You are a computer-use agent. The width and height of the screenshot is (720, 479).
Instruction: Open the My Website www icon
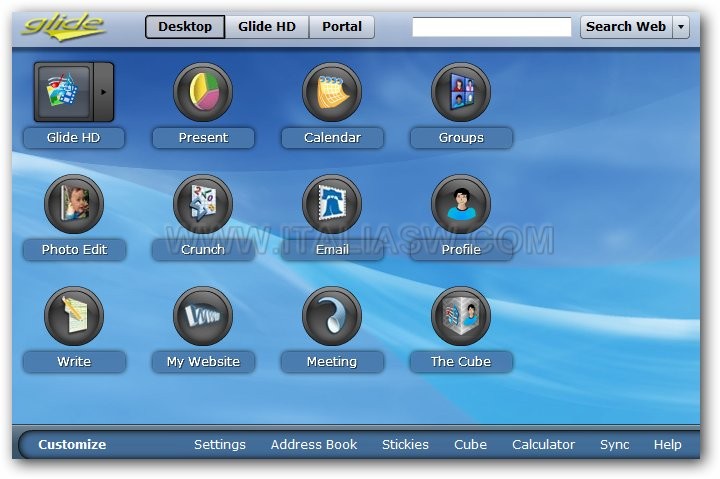click(203, 316)
